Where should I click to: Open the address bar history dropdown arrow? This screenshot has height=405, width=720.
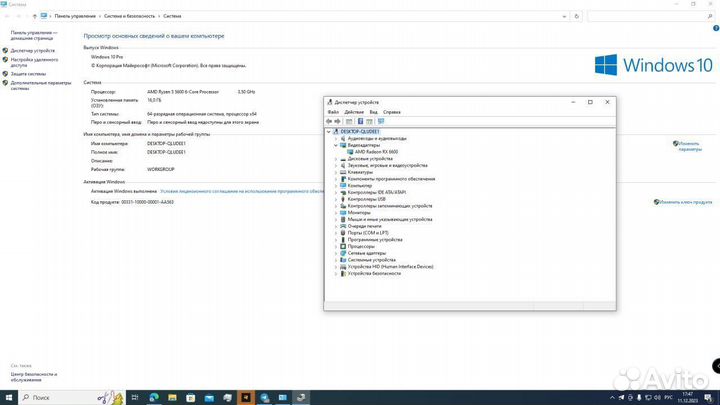click(x=564, y=16)
